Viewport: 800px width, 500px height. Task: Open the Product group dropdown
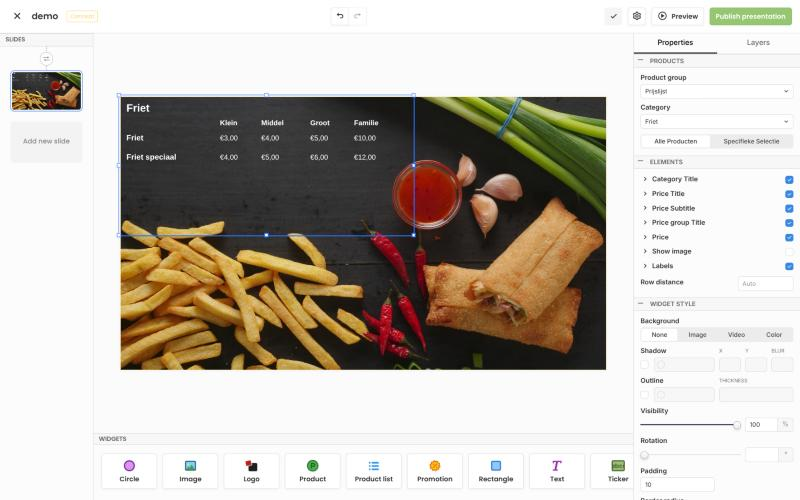[716, 91]
